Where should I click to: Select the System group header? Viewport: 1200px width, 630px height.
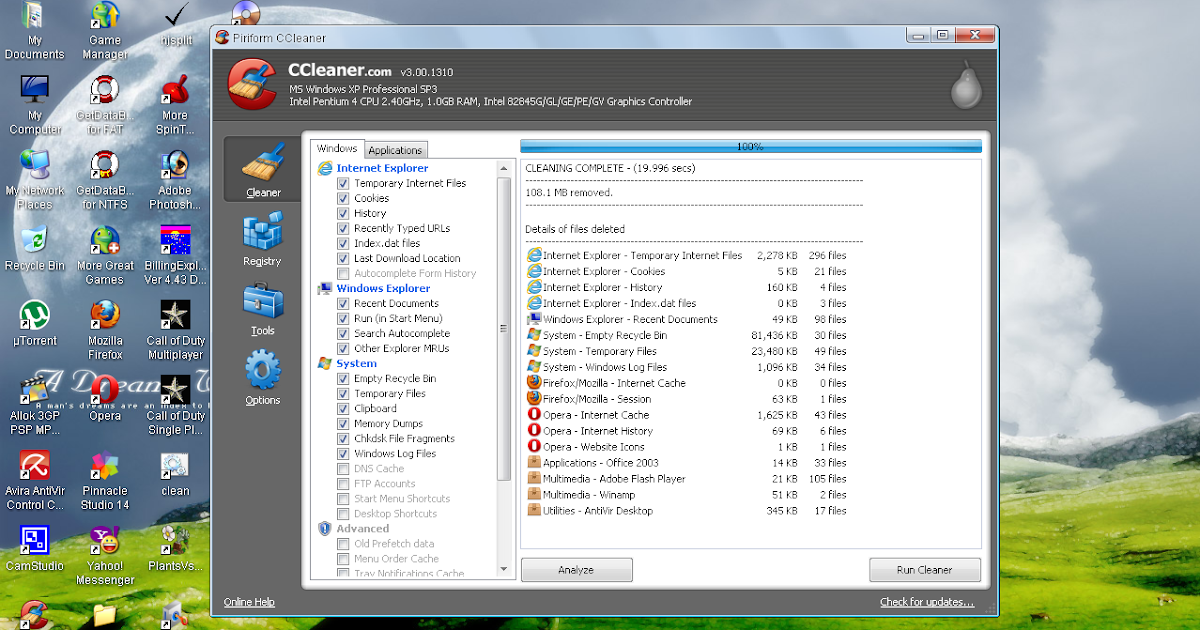click(x=356, y=363)
